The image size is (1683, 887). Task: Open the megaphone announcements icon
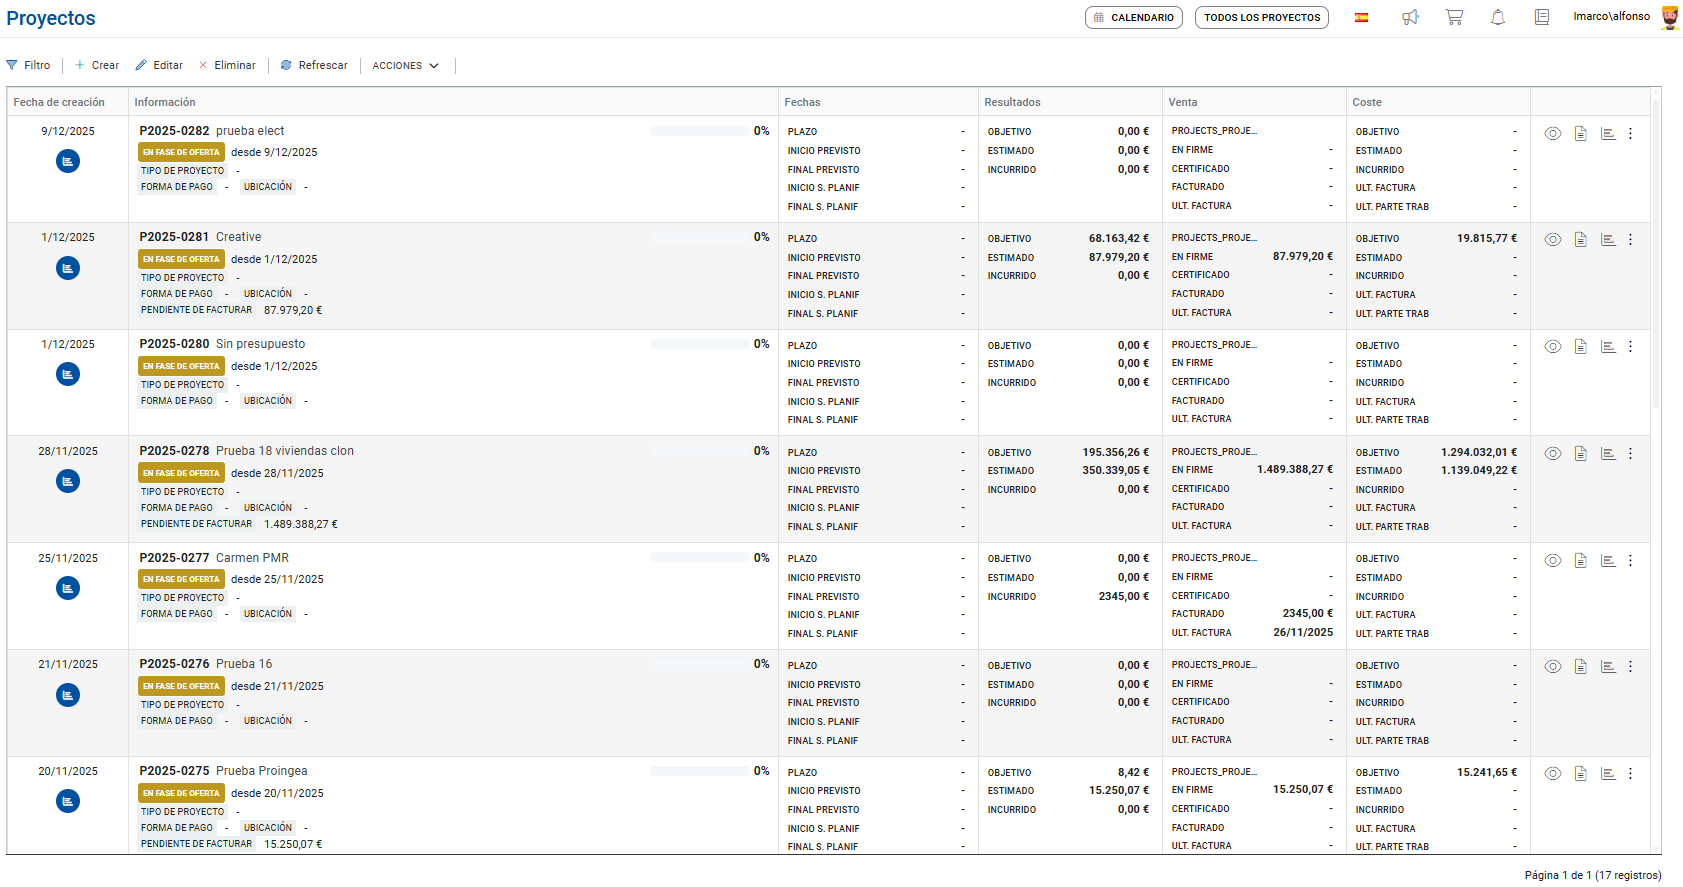[1410, 17]
